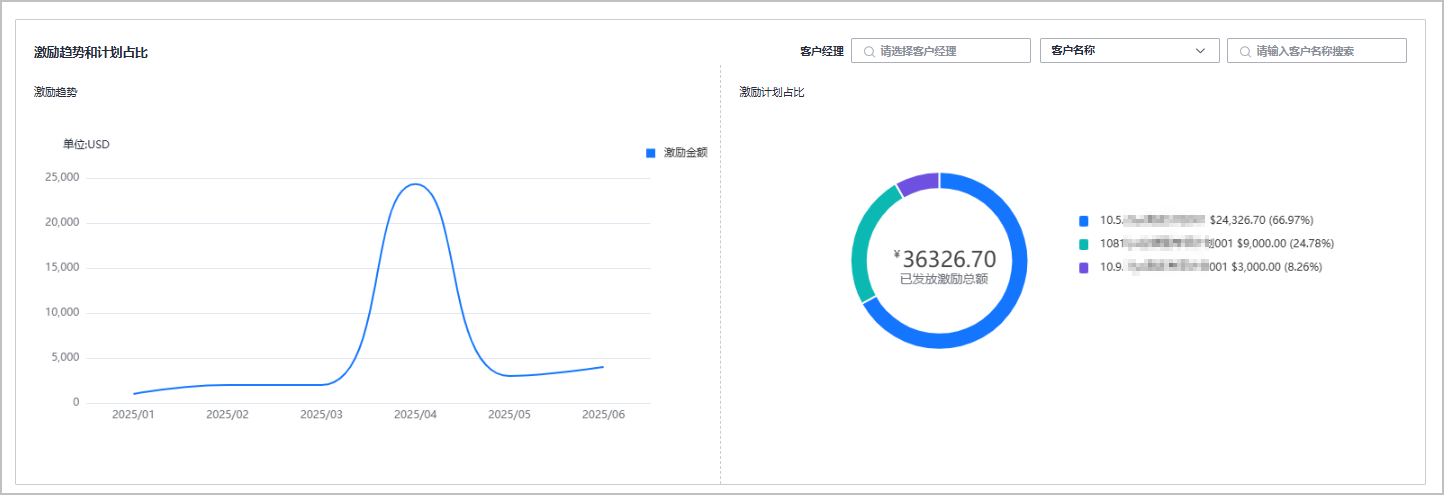
Task: Expand the 客户名称 dropdown chevron arrow
Action: pyautogui.click(x=1200, y=51)
